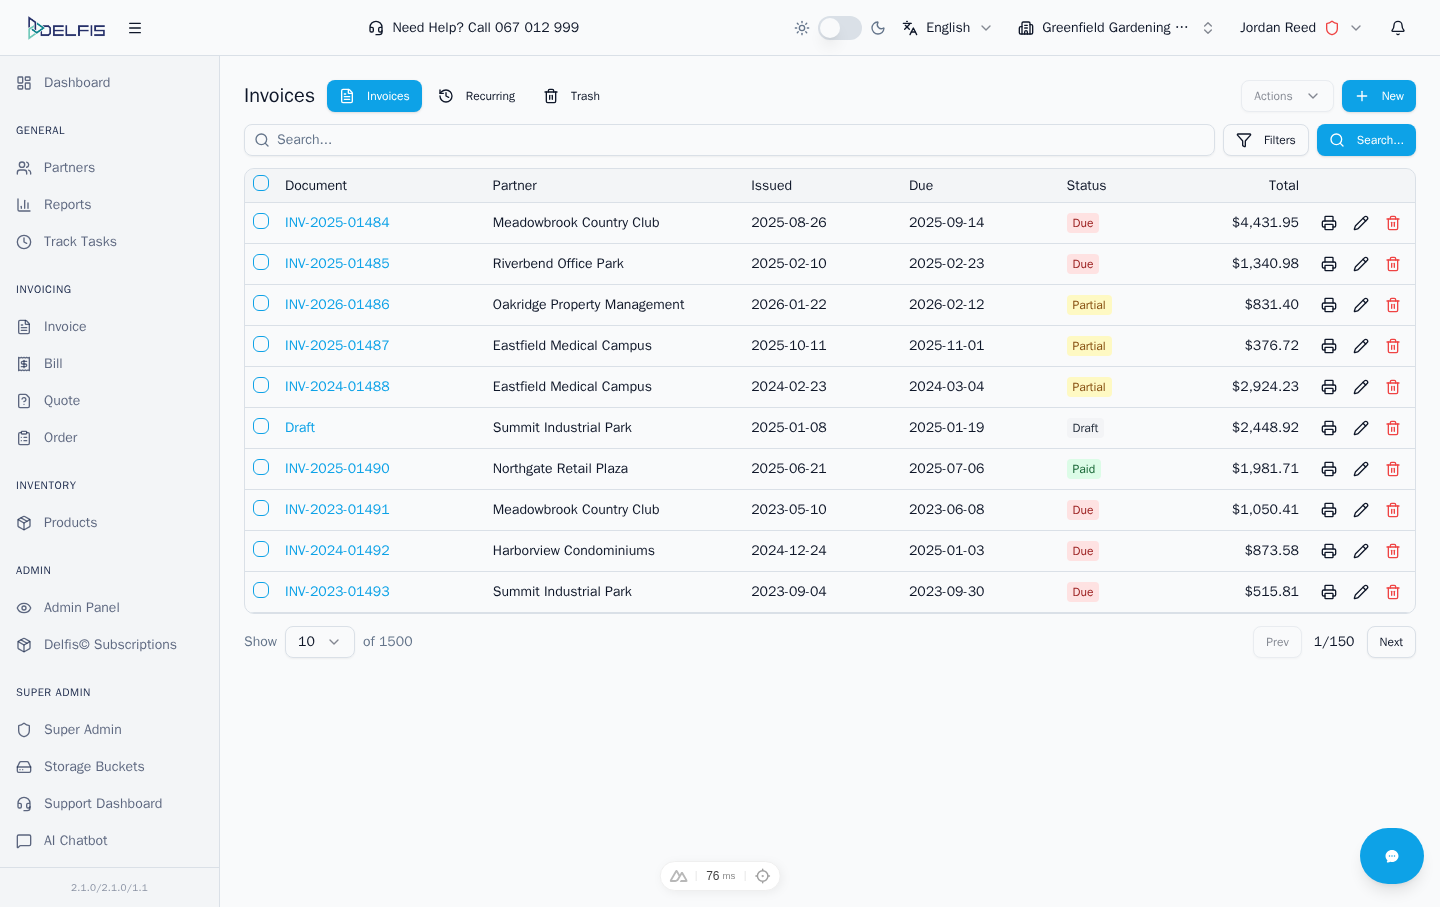
Task: Change rows shown via the 10 dropdown
Action: pos(319,641)
